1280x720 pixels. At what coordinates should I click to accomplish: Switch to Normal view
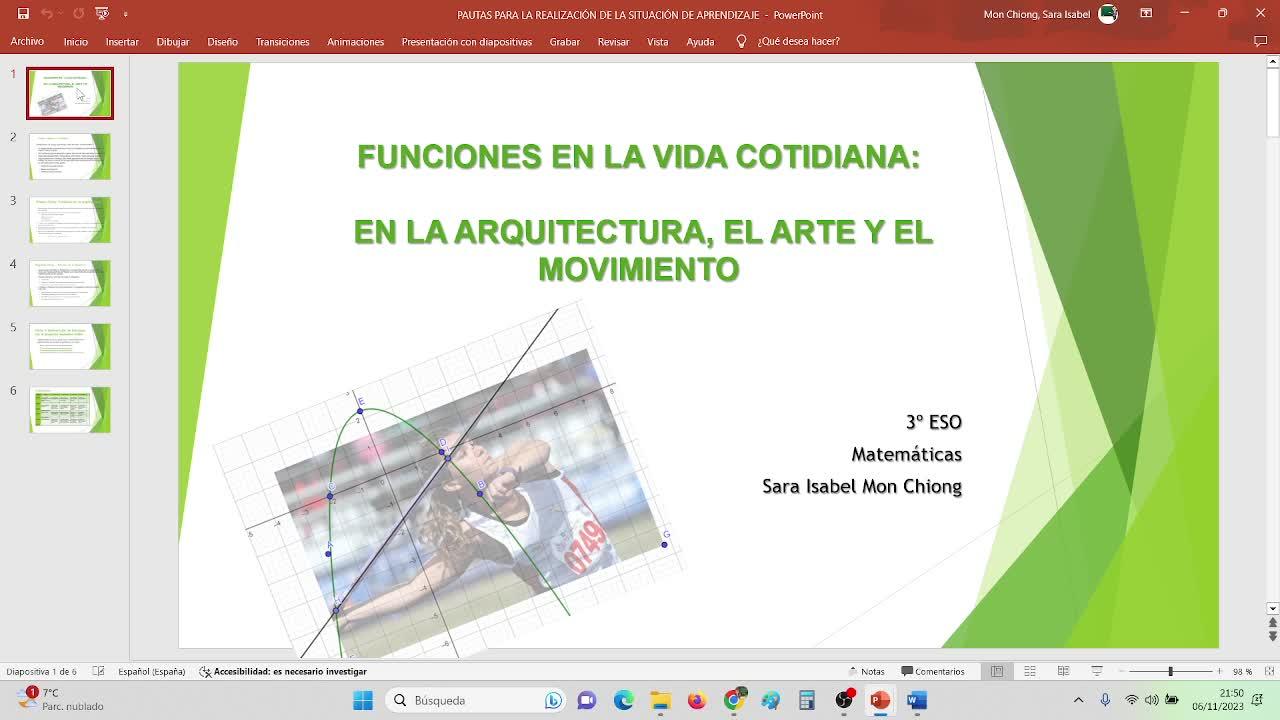(997, 671)
